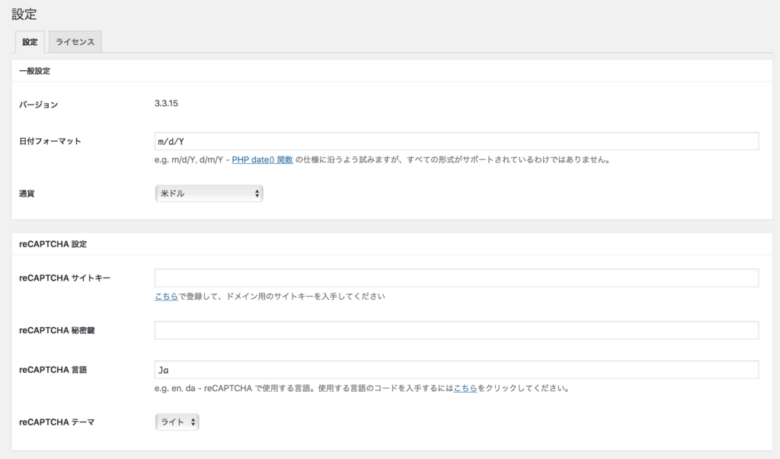Screen dimensions: 780x459
Task: Follow the こちら link below the サイトキー field
Action: (x=166, y=296)
